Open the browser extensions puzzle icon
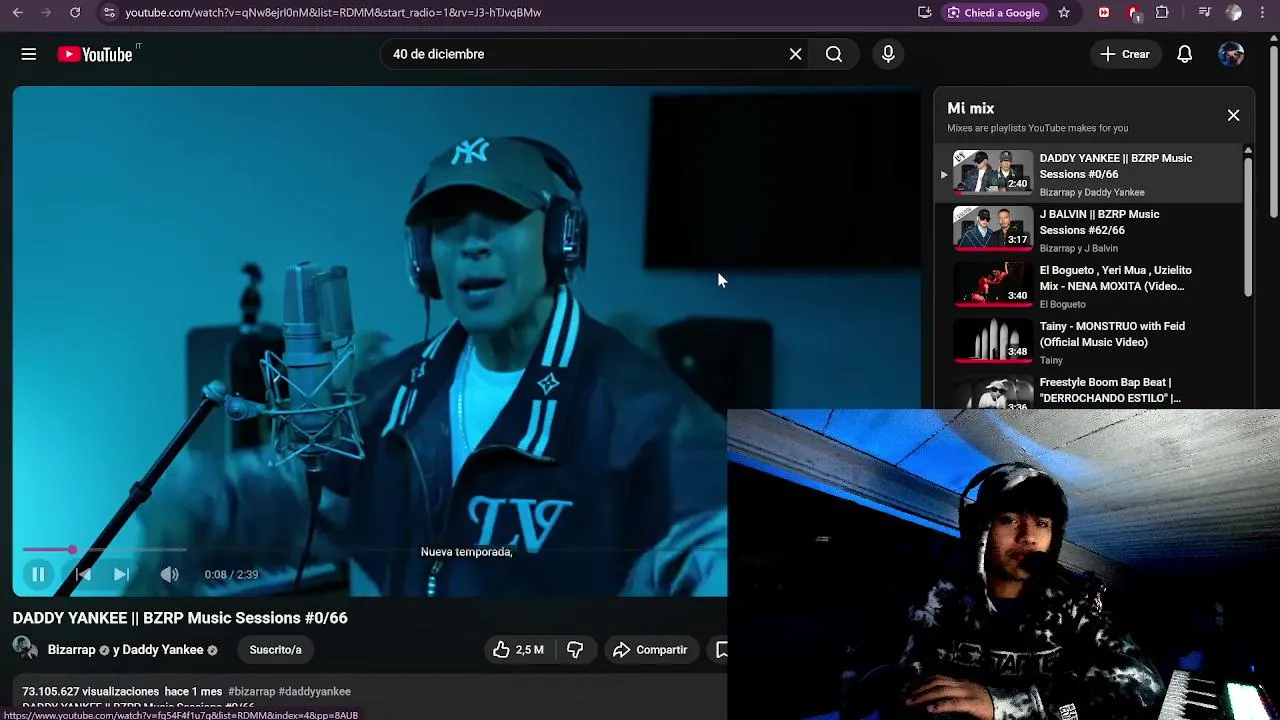Viewport: 1280px width, 720px height. click(x=1162, y=12)
